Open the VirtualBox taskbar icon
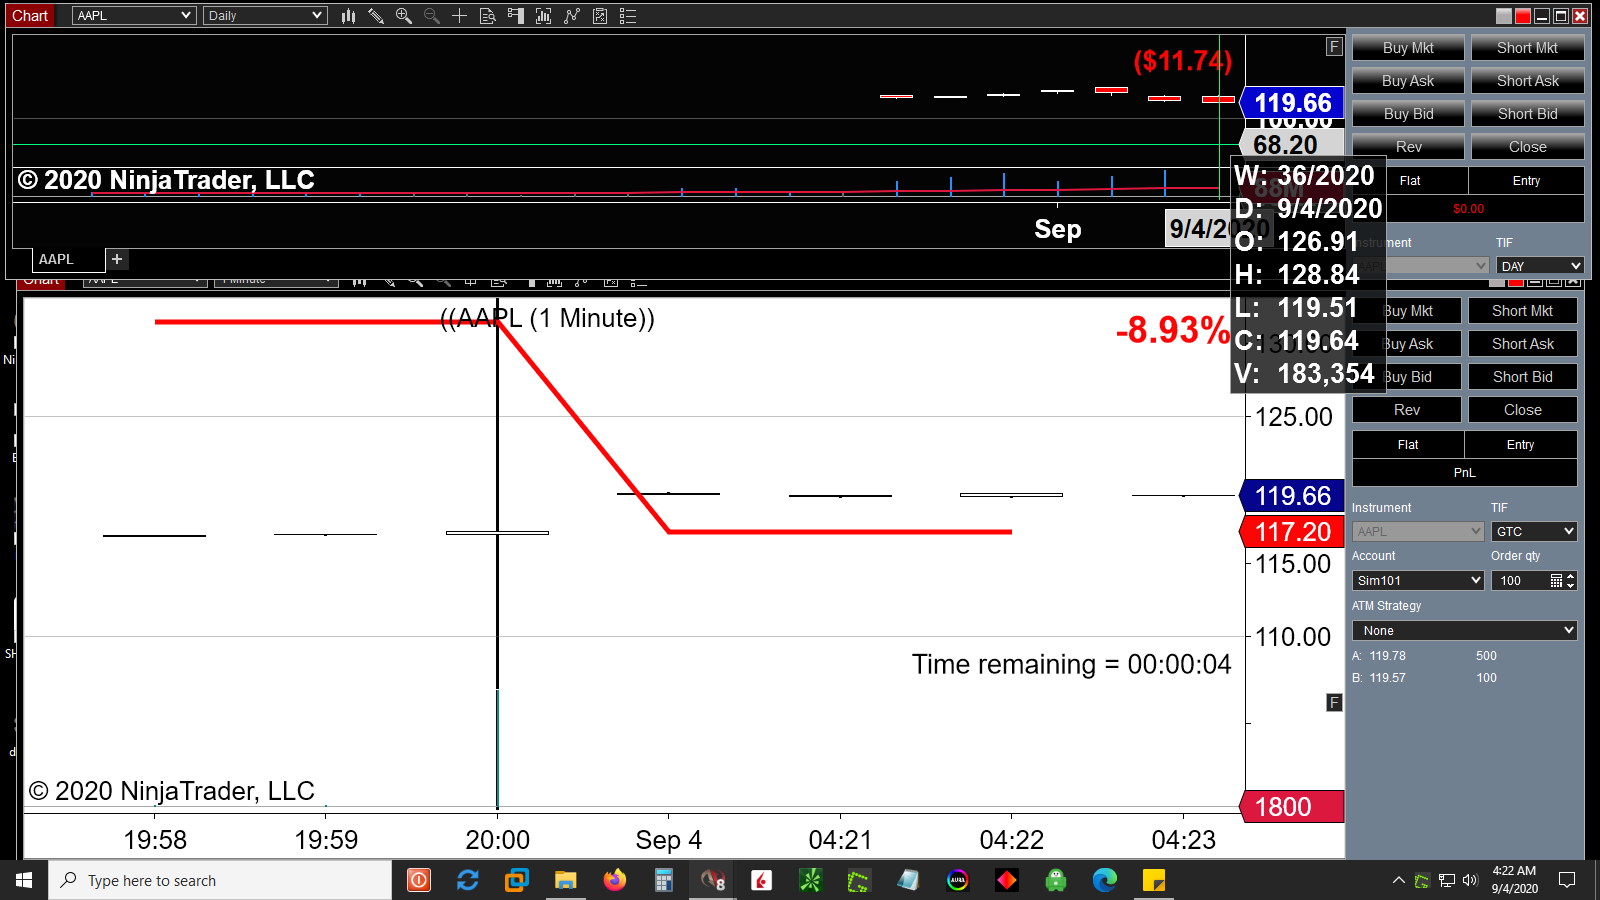 [516, 880]
